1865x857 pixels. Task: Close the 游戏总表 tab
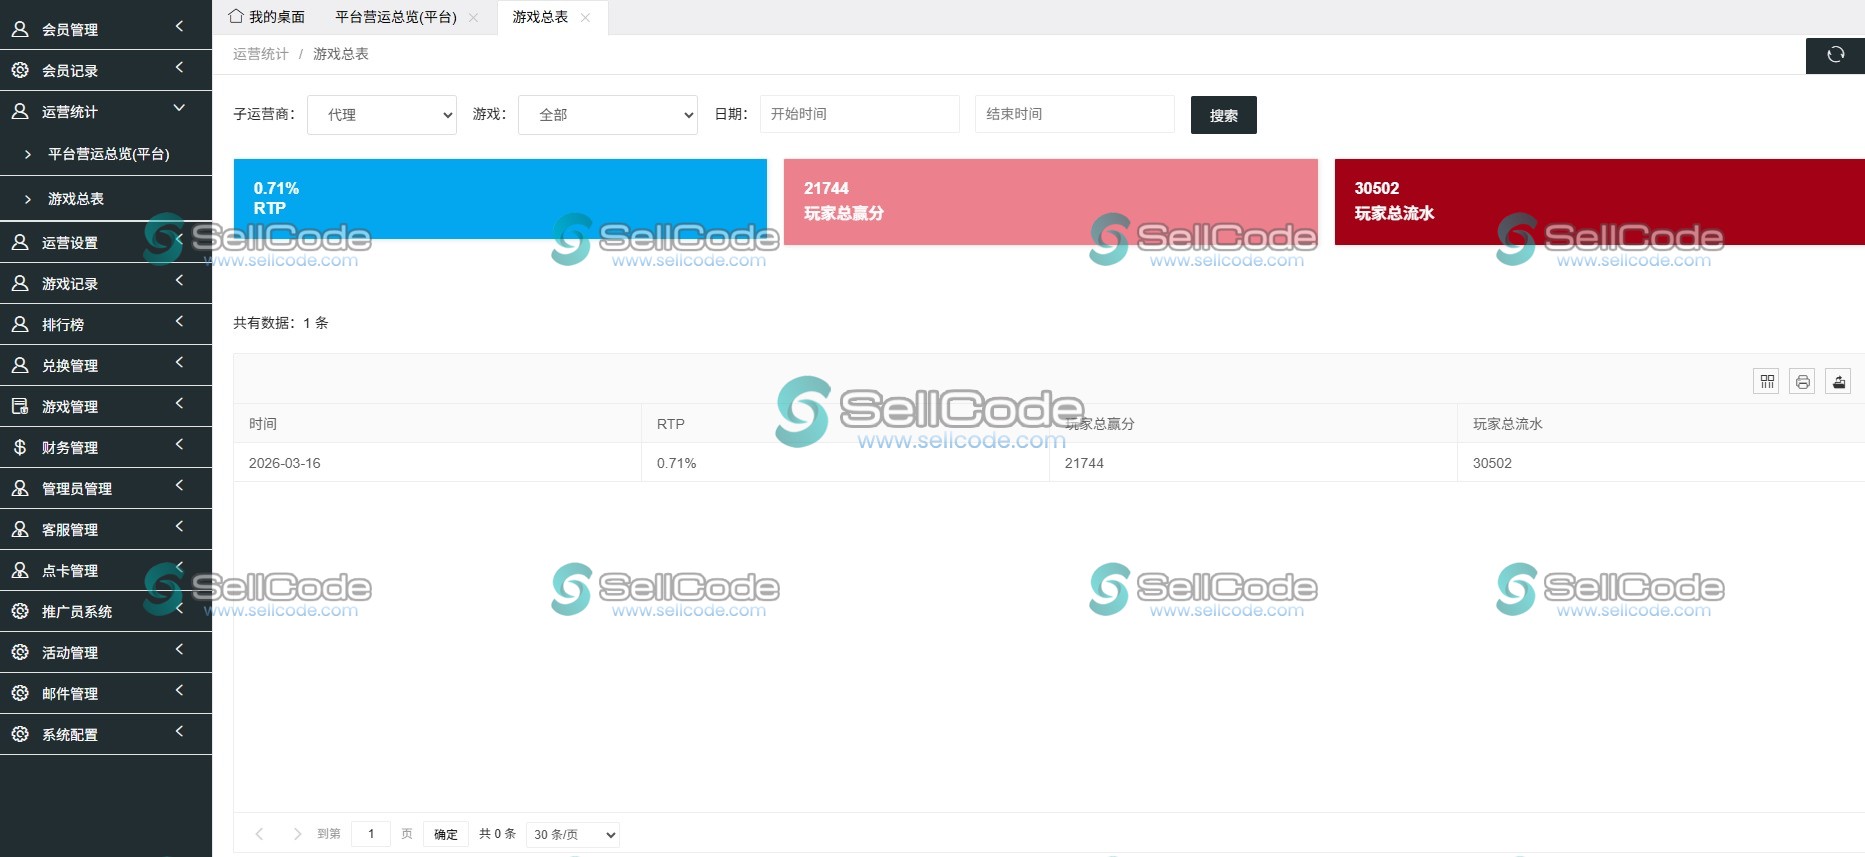point(586,17)
